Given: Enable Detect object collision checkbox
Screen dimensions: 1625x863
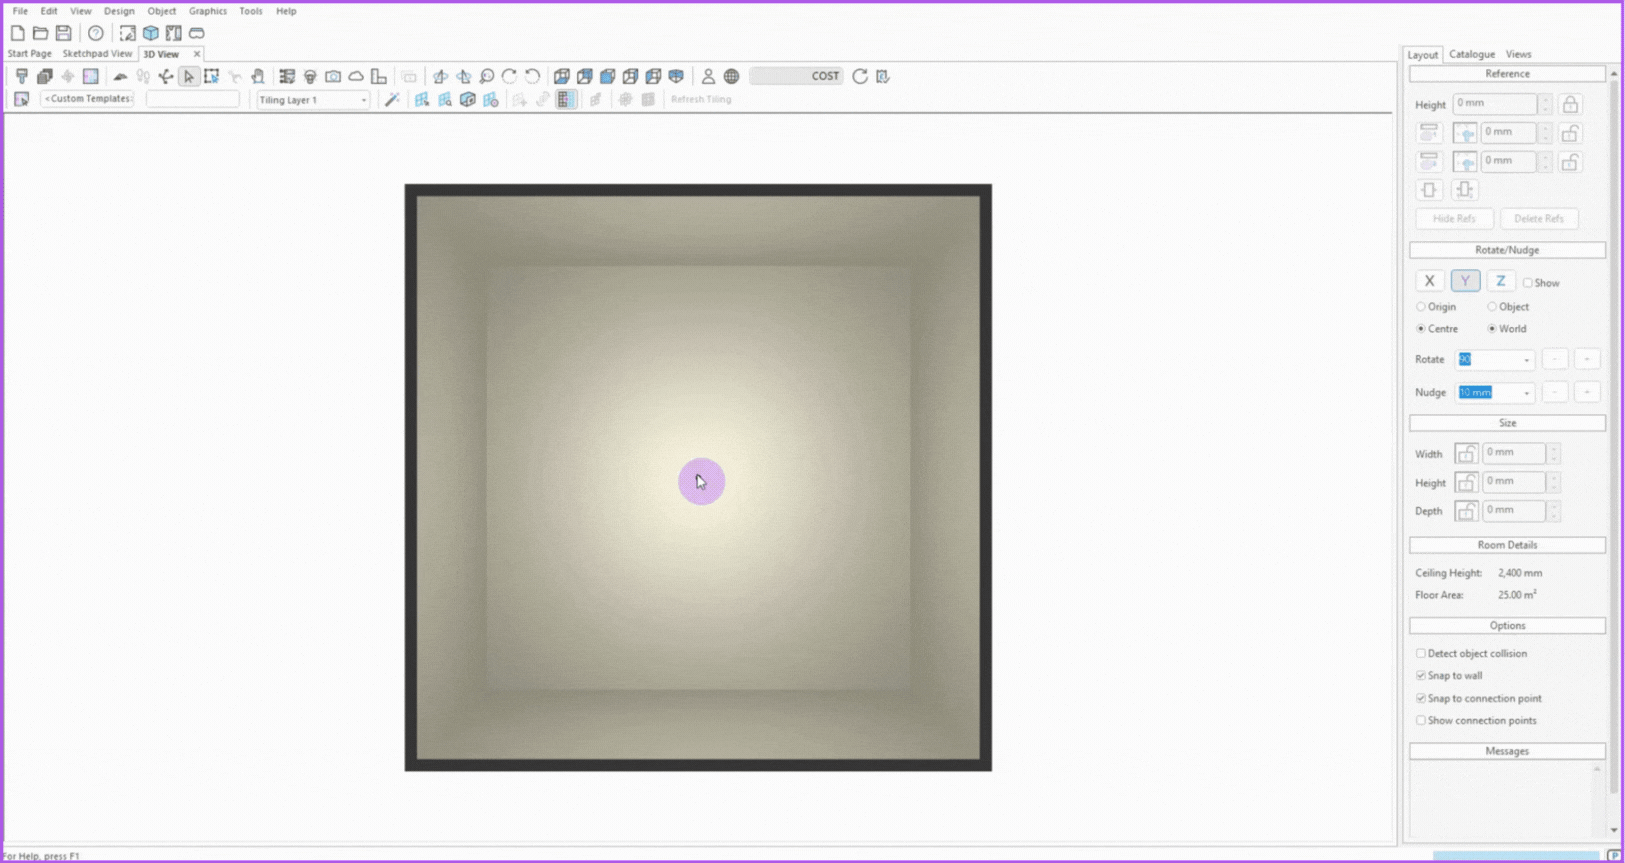Looking at the screenshot, I should (1421, 653).
